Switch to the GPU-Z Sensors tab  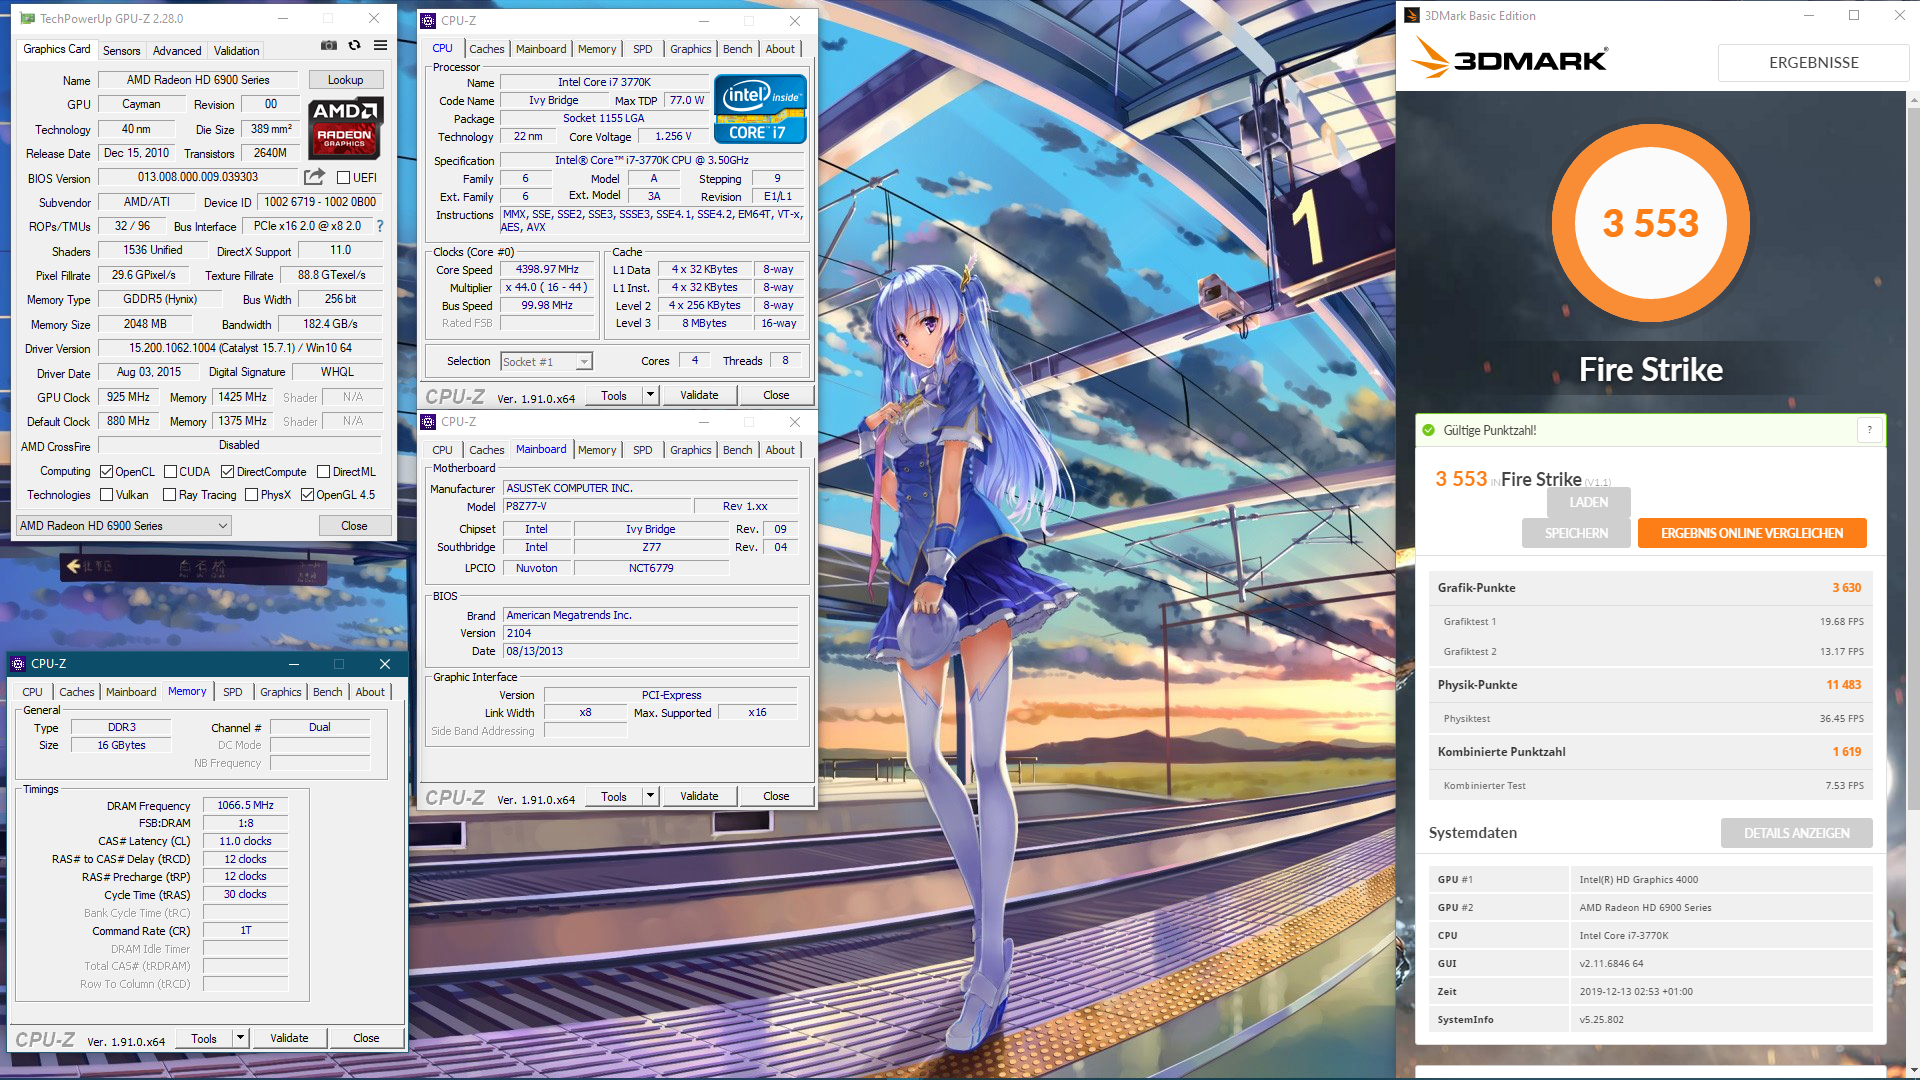coord(121,50)
